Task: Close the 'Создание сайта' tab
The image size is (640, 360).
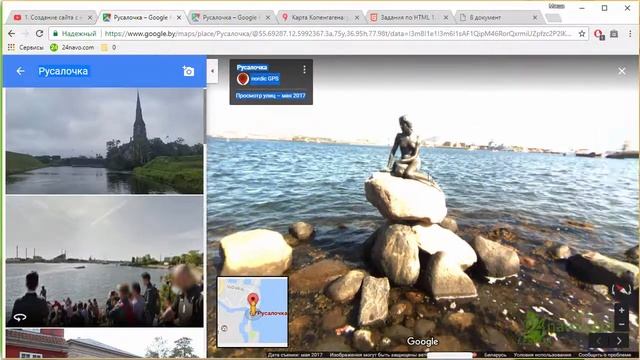Action: click(90, 18)
